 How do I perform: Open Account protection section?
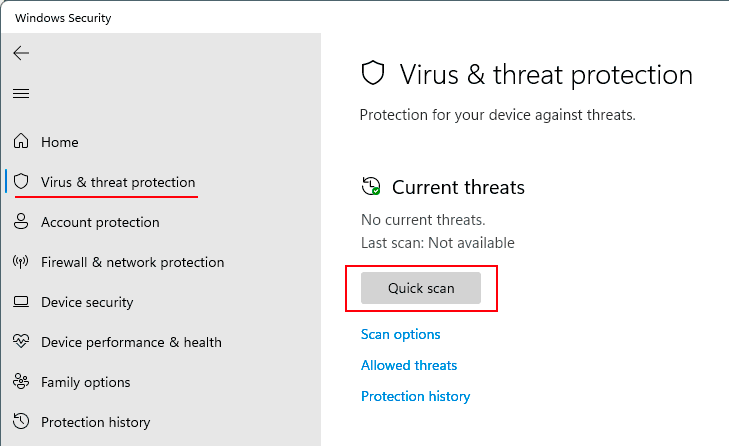[100, 222]
